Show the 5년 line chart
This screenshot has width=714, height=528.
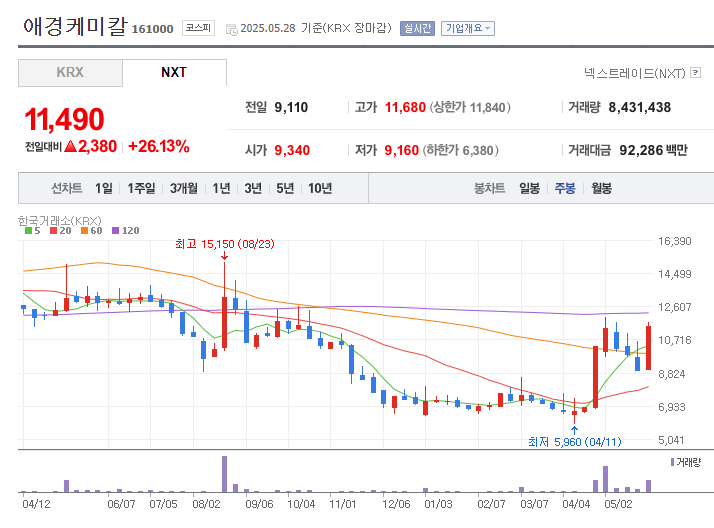point(285,188)
